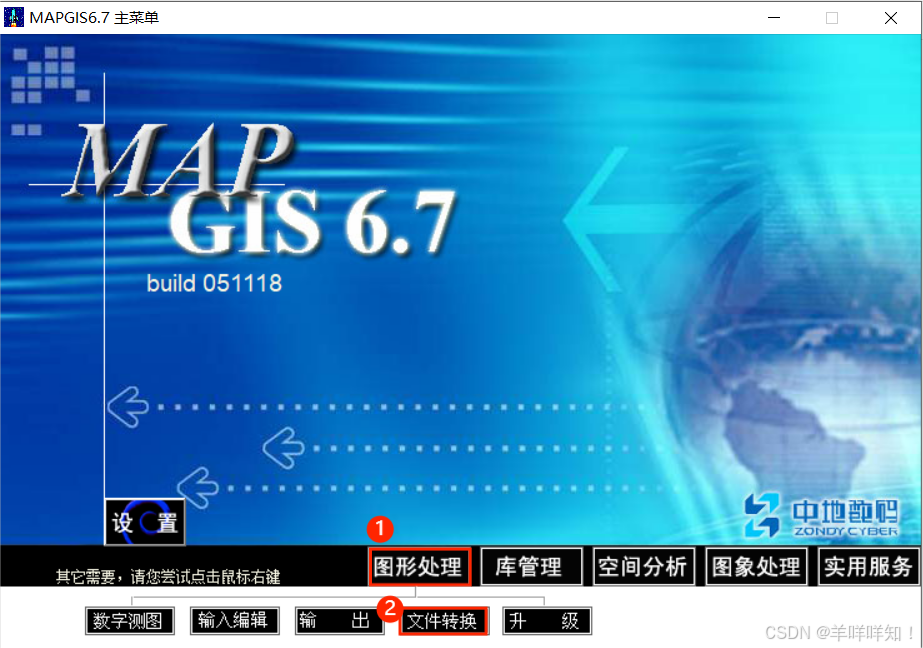Click the build 051118 version text
923x648 pixels.
[214, 284]
